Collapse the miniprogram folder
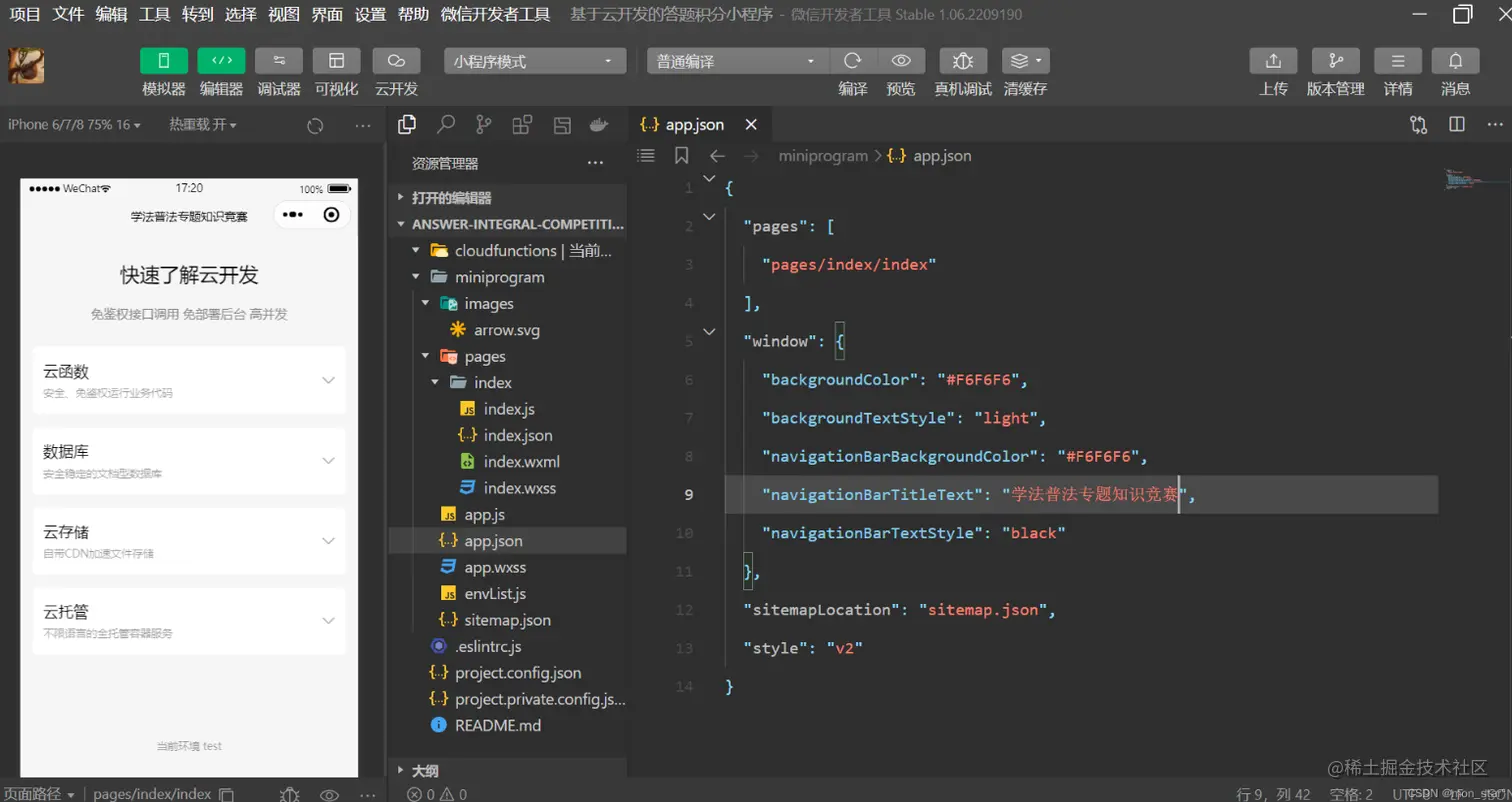Screen dimensions: 1512x802 [508, 277]
